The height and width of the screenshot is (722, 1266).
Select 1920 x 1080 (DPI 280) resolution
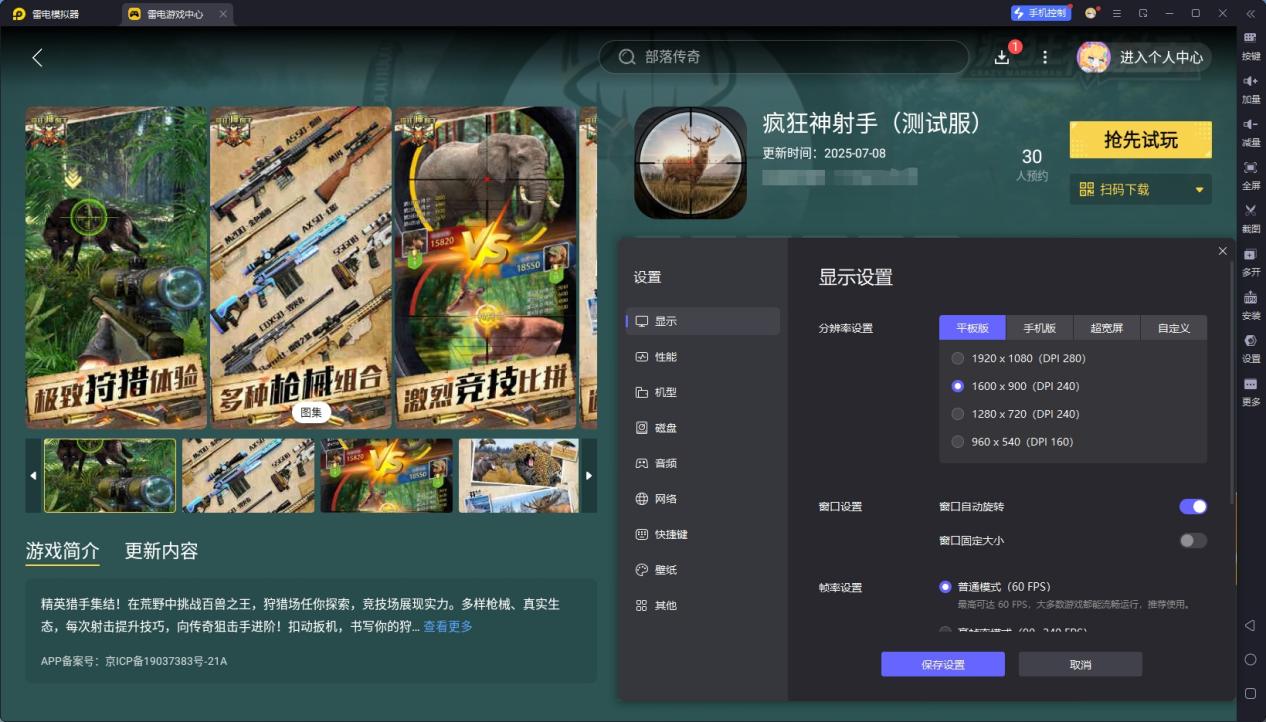pyautogui.click(x=958, y=358)
